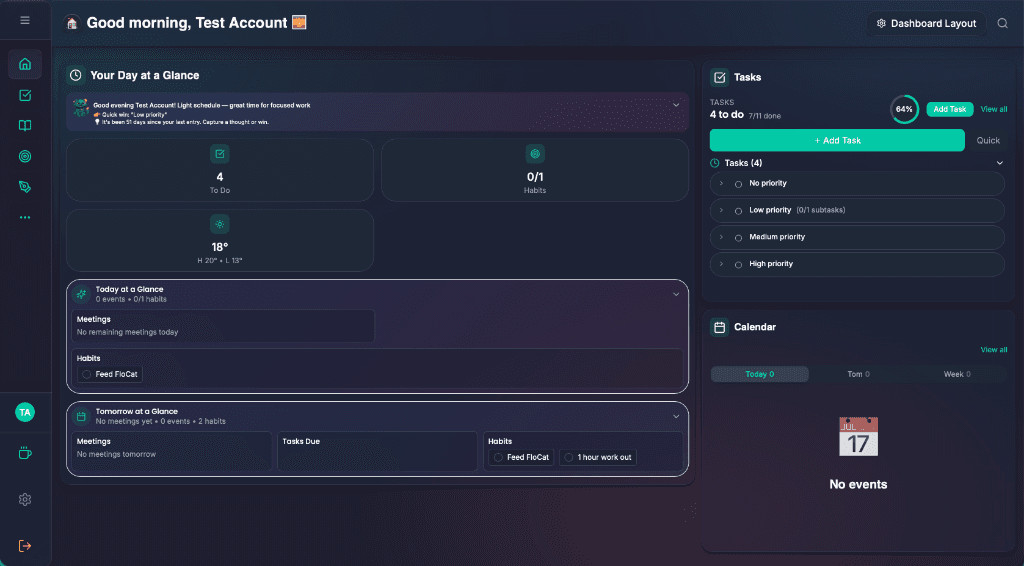Click the To Do card checkmark icon

click(219, 154)
